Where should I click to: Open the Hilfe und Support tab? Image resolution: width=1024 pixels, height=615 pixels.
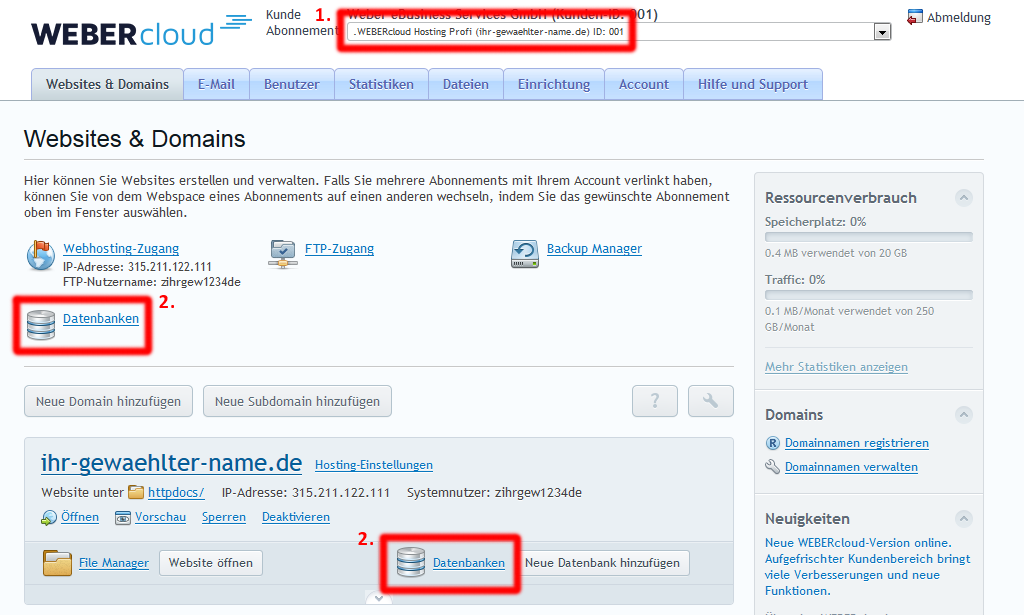pyautogui.click(x=752, y=84)
